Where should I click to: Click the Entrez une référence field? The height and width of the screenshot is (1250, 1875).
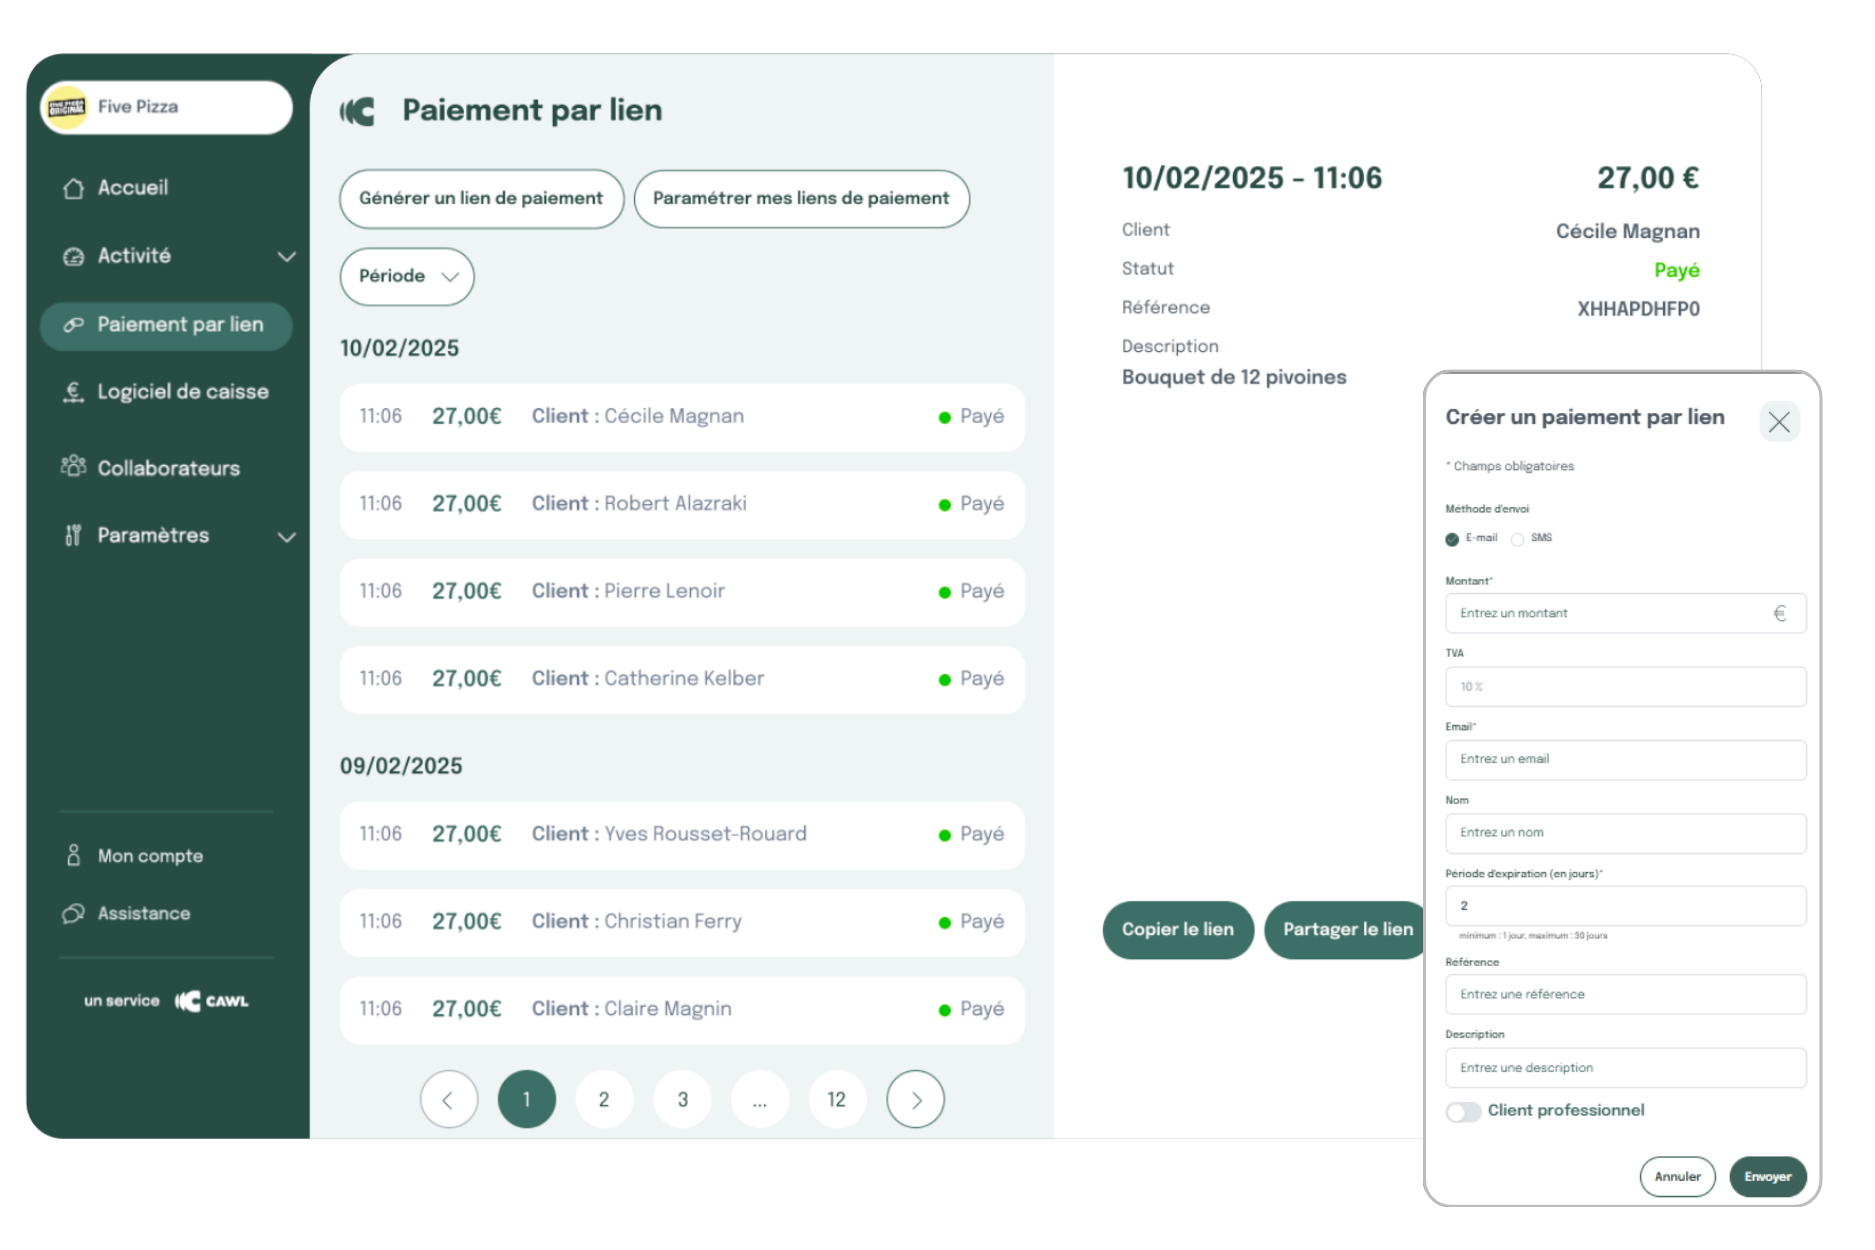(1625, 995)
